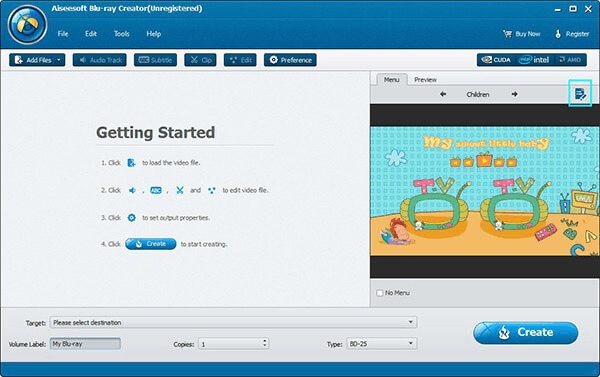The width and height of the screenshot is (600, 377).
Task: Close the Blu-ray Creator window
Action: (589, 8)
